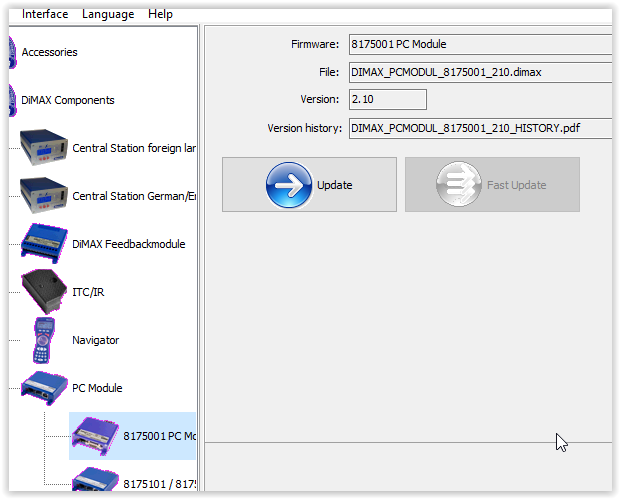This screenshot has height=499, width=620.
Task: Click the Version field showing 2.10
Action: (388, 99)
